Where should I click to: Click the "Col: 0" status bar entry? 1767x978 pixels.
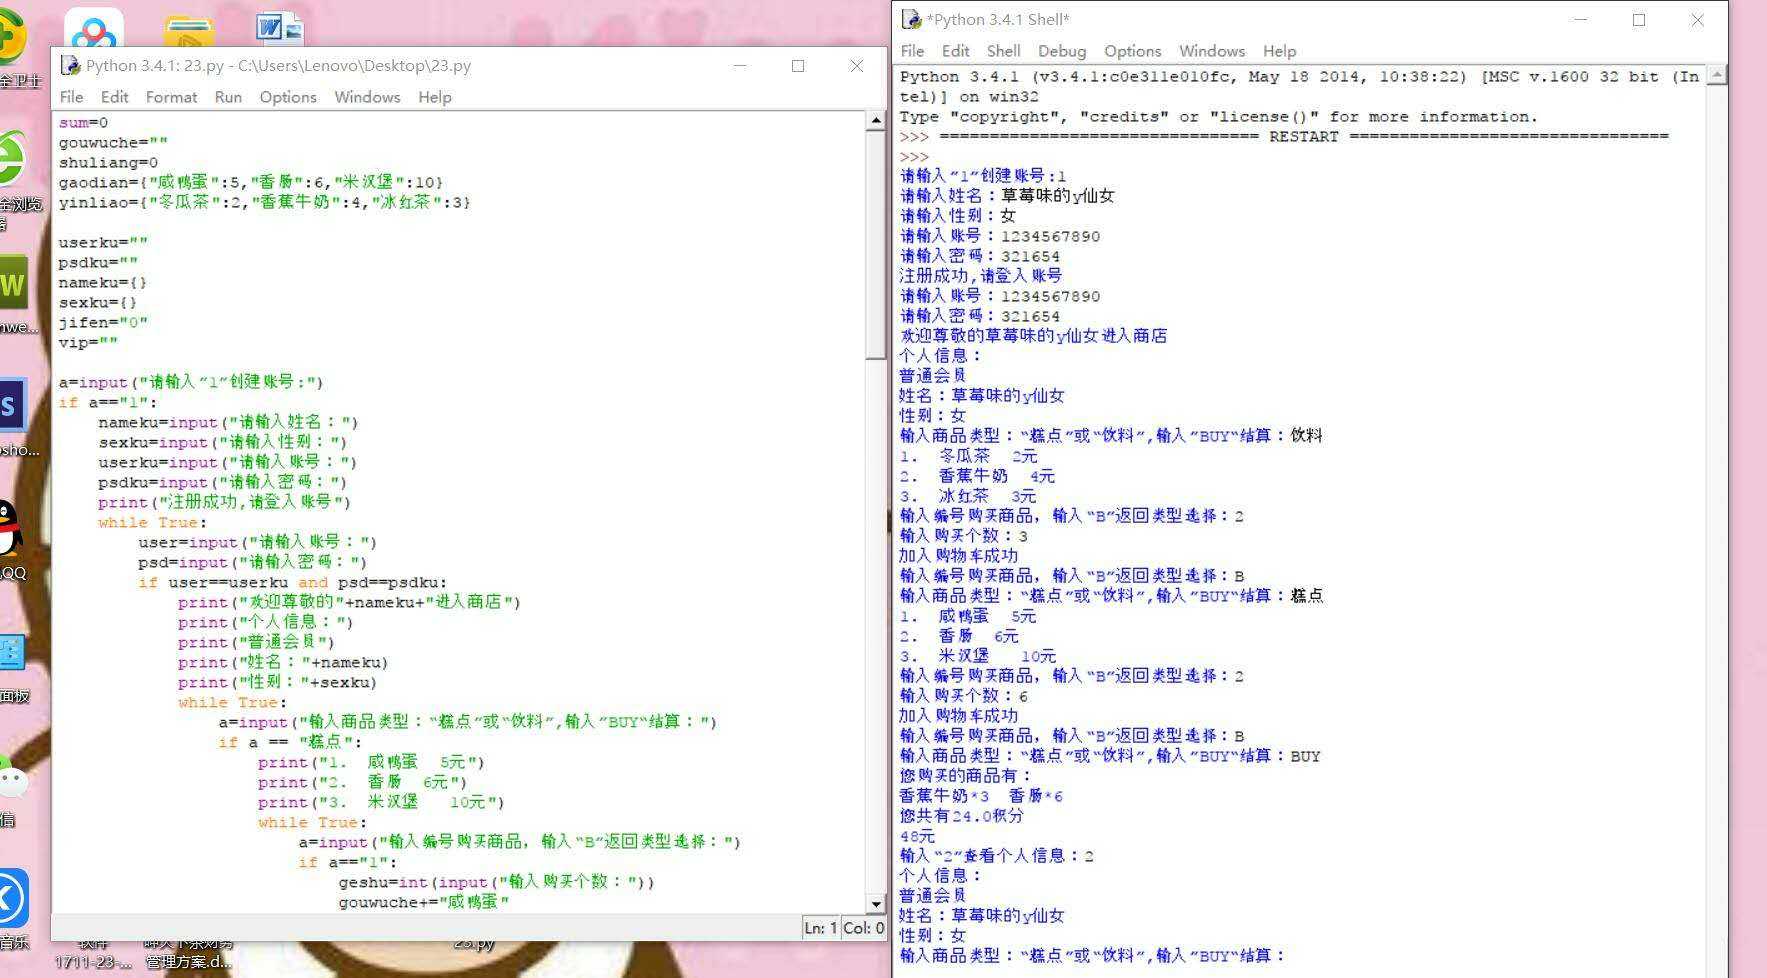864,928
